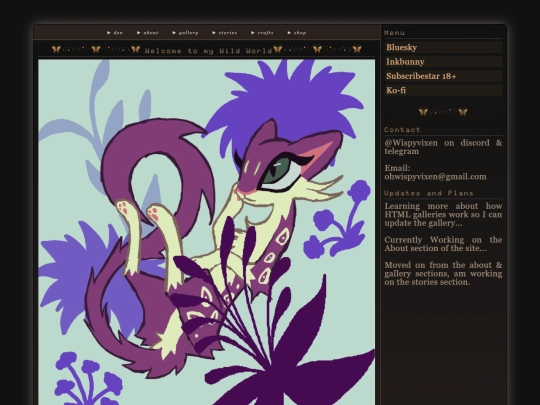Click the purple fox artwork image
The height and width of the screenshot is (405, 540).
(x=207, y=232)
